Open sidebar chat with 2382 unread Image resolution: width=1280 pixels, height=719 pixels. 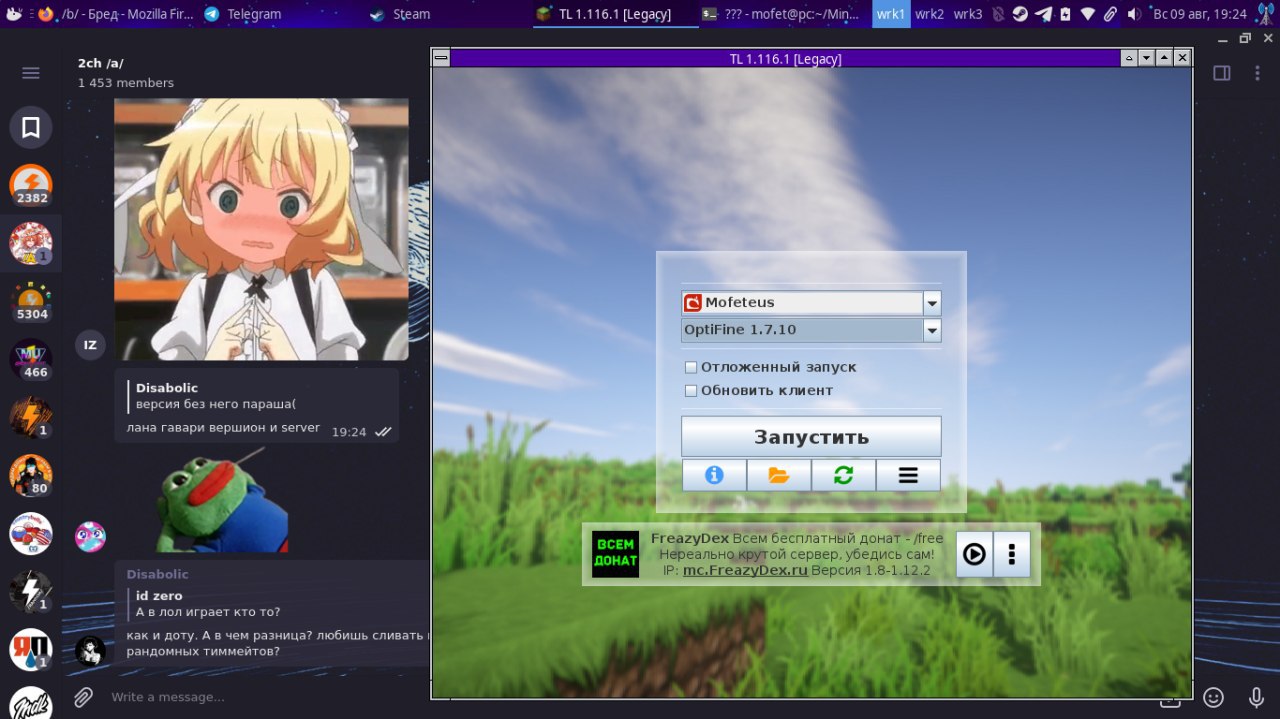31,186
